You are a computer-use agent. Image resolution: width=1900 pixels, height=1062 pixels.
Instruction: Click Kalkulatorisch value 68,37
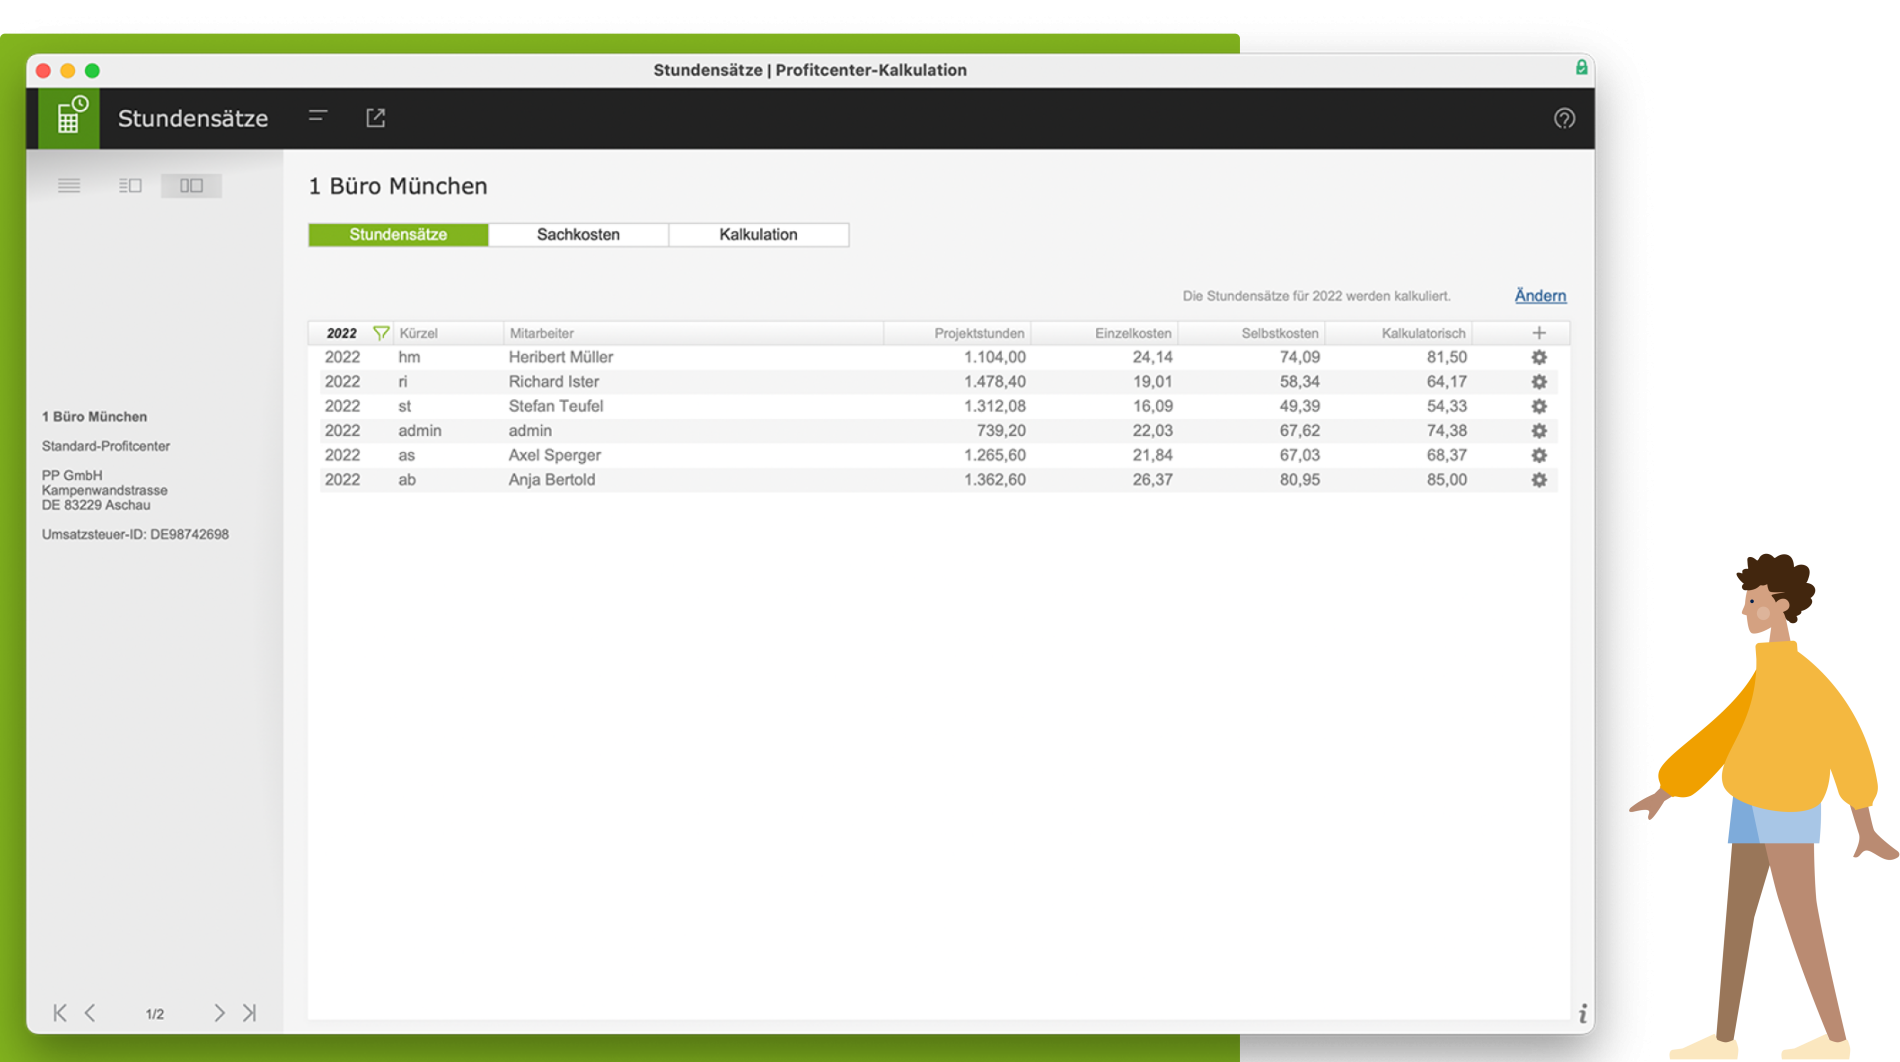point(1447,455)
